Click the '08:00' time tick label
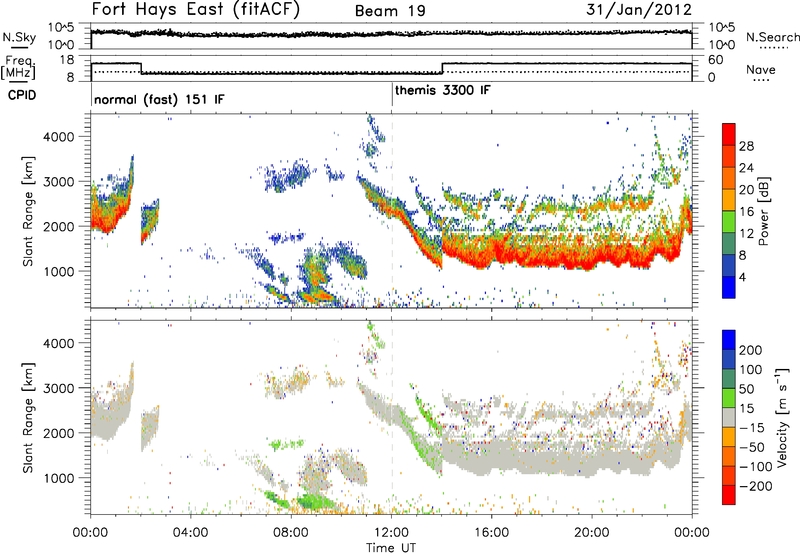This screenshot has height=554, width=800. 291,533
